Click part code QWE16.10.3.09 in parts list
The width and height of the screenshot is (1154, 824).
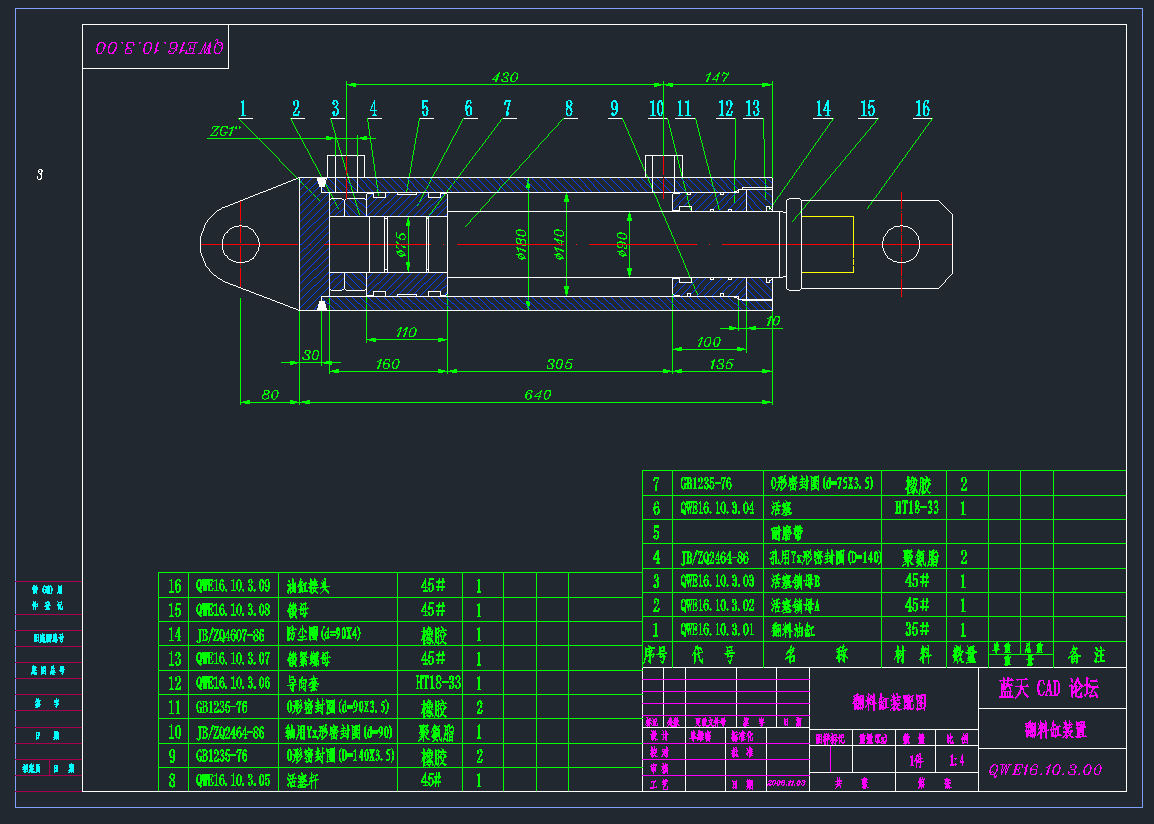point(233,586)
